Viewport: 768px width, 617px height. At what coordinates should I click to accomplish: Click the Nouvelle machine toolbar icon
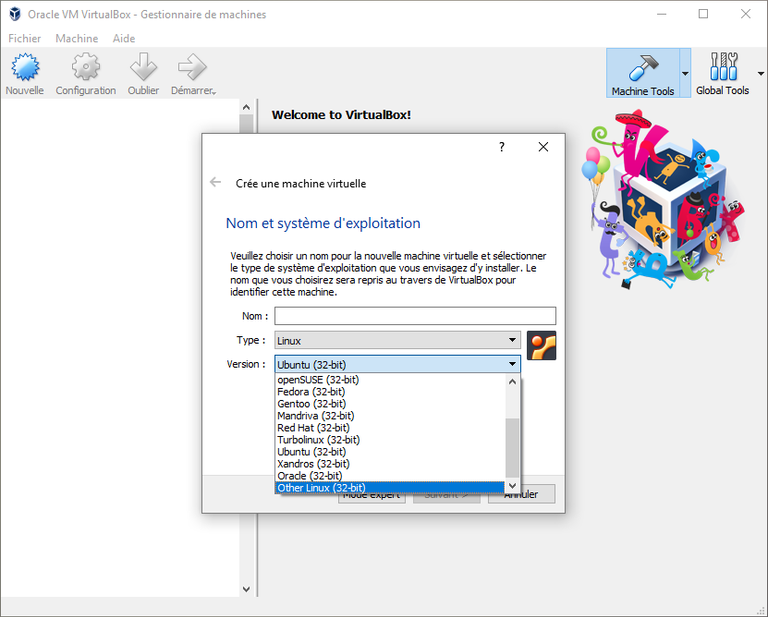pos(25,74)
